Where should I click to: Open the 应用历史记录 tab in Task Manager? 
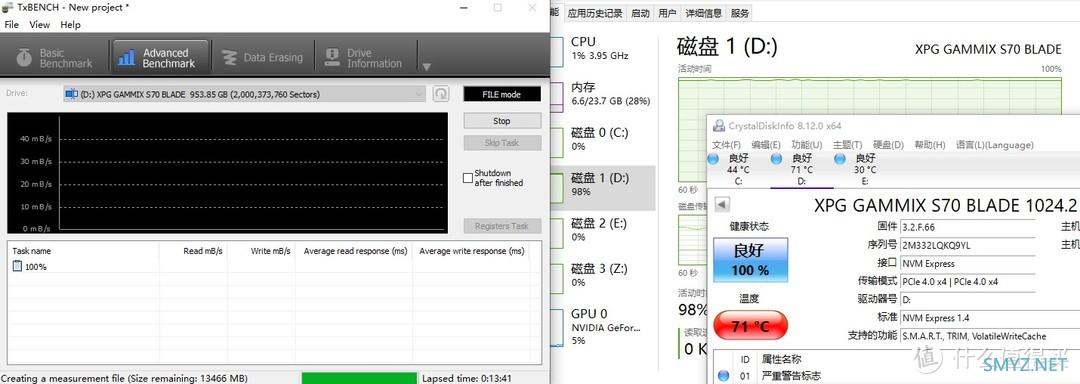[x=595, y=13]
